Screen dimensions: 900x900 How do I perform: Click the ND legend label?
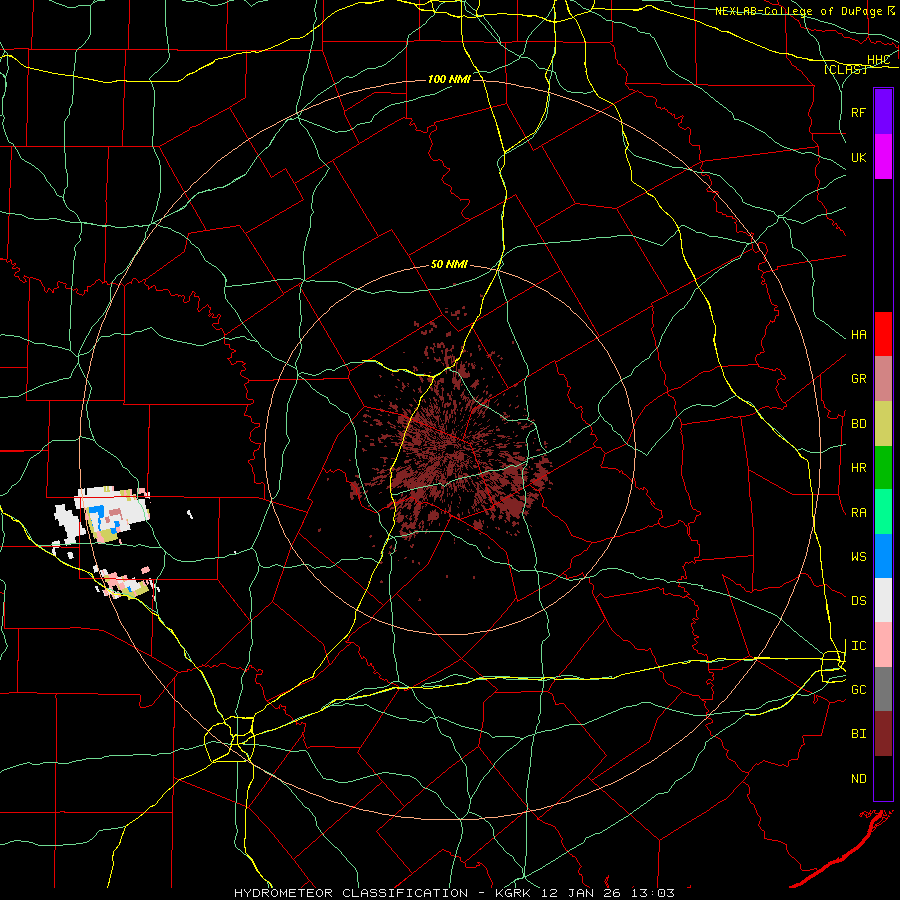point(859,779)
